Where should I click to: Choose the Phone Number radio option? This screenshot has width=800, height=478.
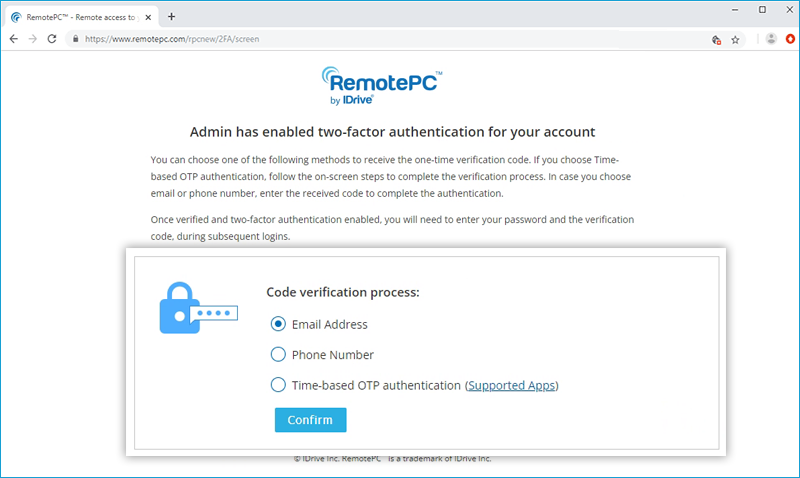[278, 354]
